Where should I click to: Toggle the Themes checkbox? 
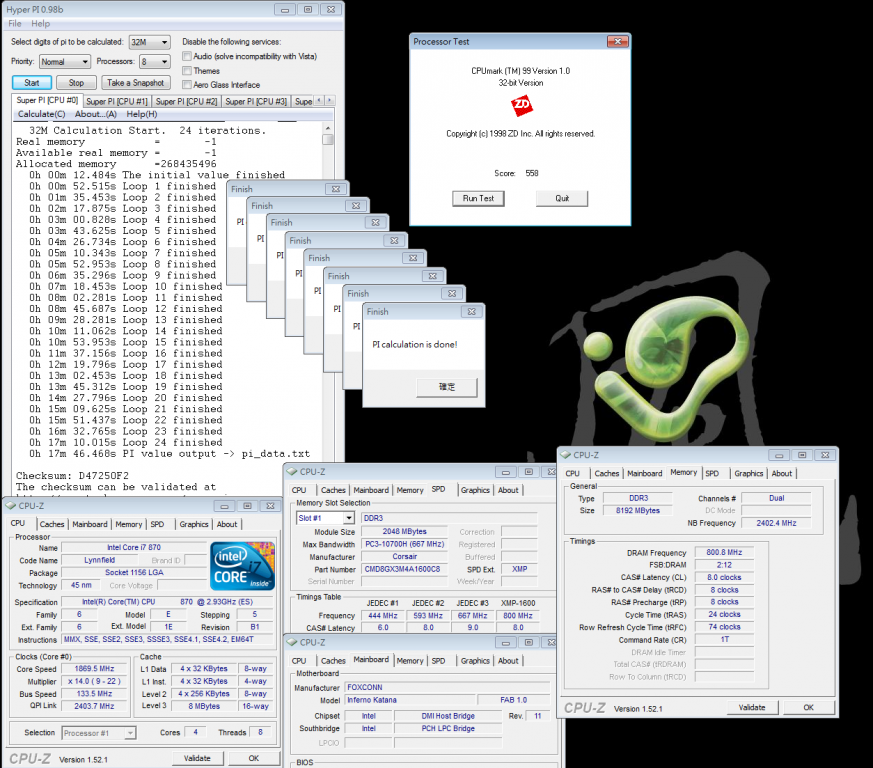point(187,71)
